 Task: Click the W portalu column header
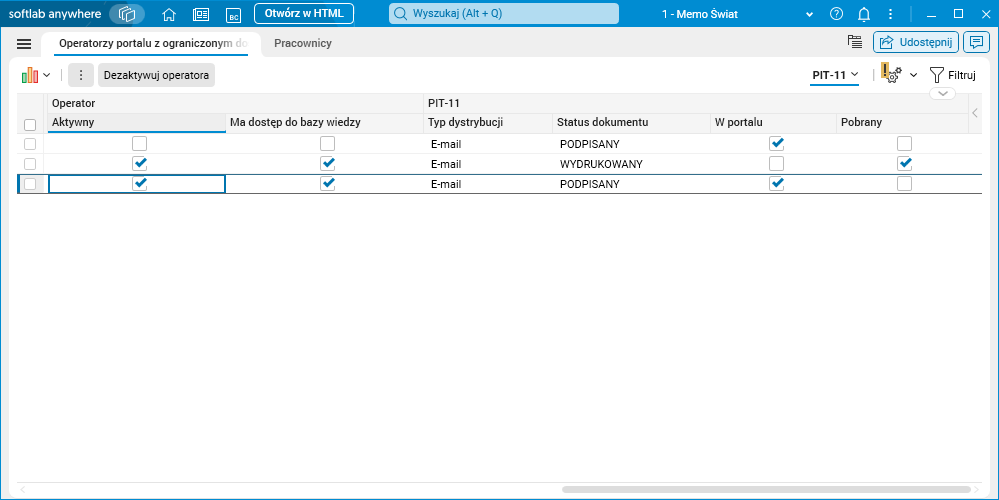click(773, 122)
